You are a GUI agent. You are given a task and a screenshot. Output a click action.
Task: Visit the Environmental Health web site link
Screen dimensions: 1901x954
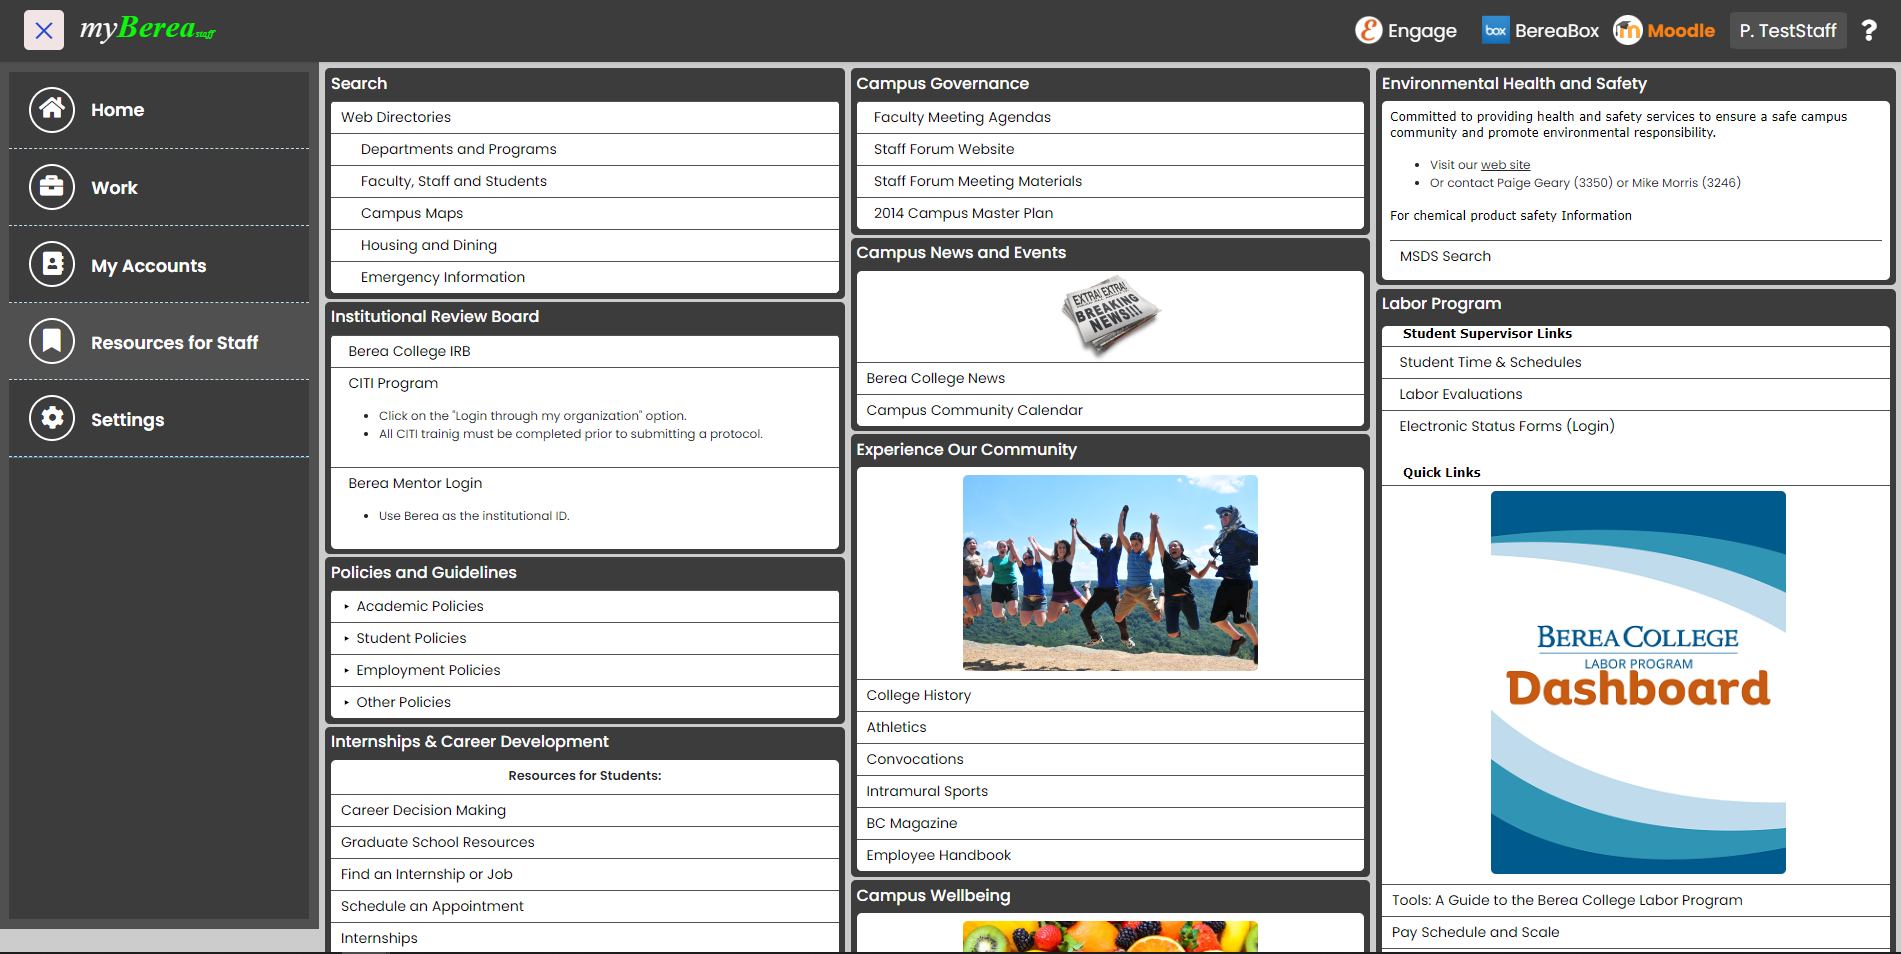[x=1505, y=165]
